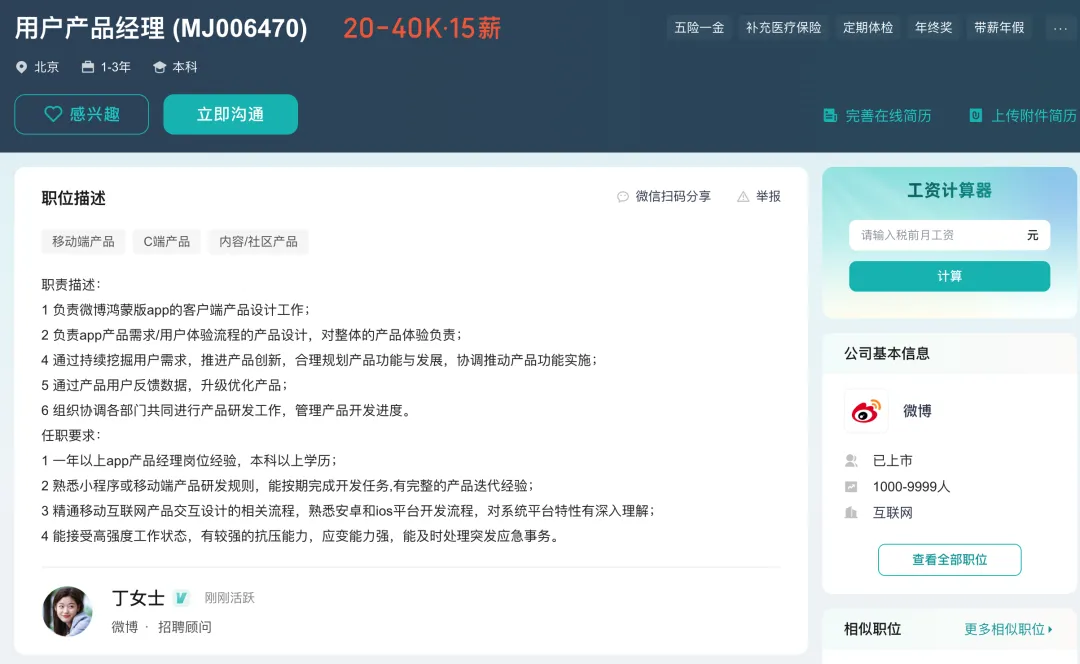Screen dimensions: 1080x664
Task: Mark the job as 感兴趣
Action: 81,114
